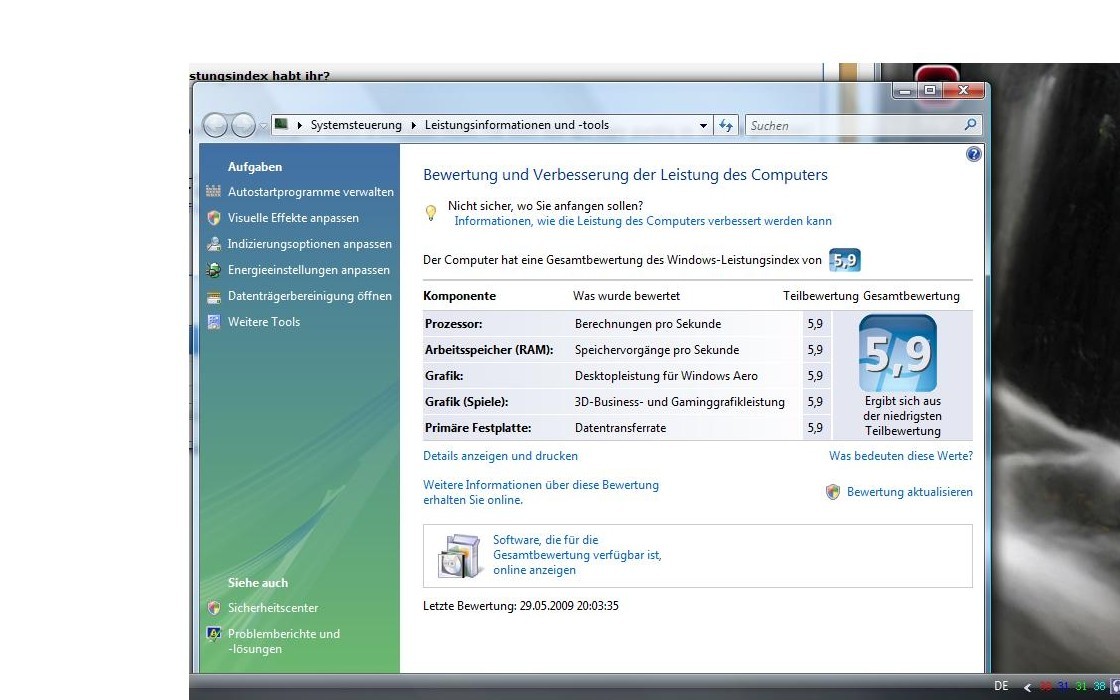
Task: Click the Problemberichte und -lösungen icon
Action: click(x=214, y=634)
